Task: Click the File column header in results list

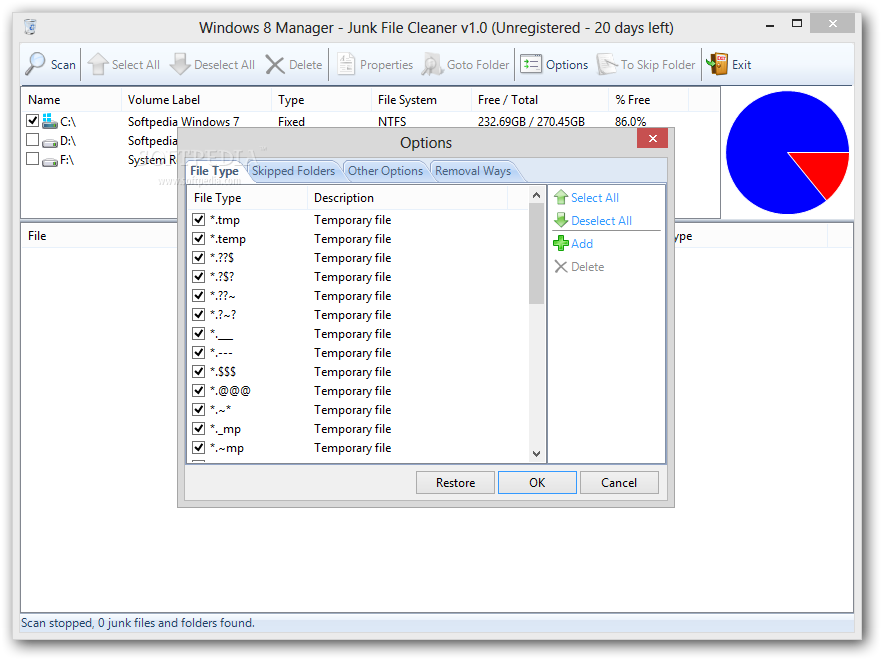Action: [x=99, y=236]
